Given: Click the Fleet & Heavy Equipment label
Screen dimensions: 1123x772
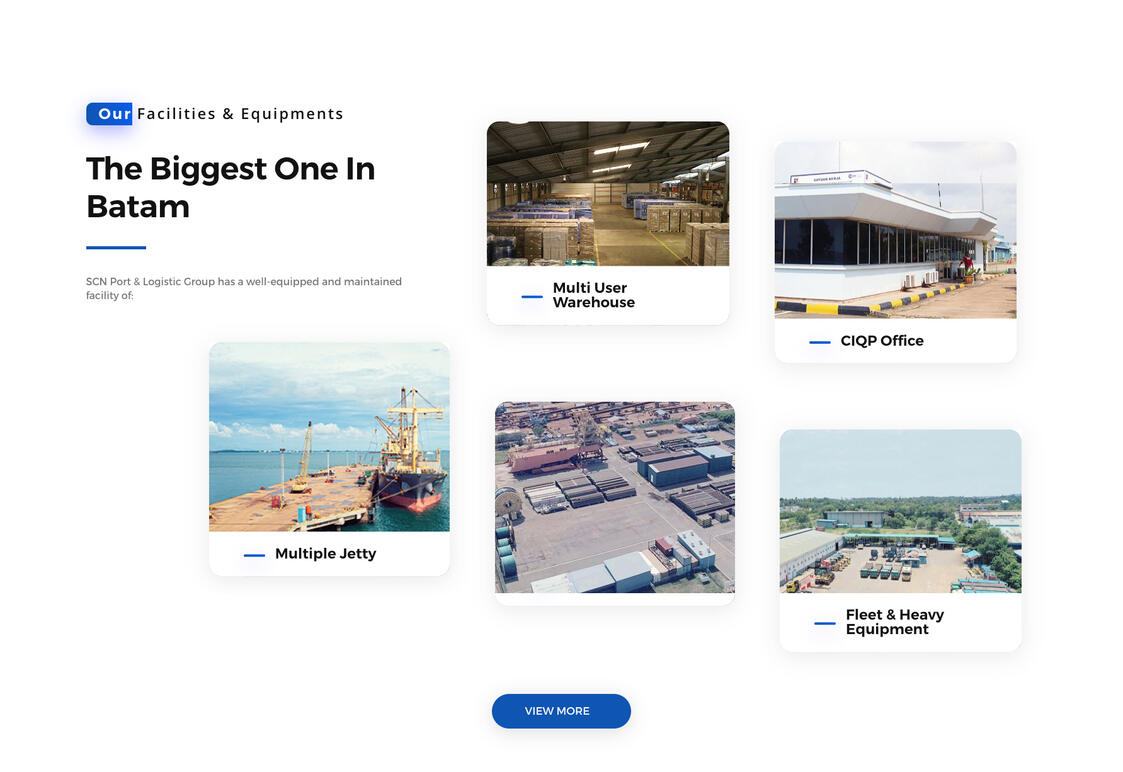Looking at the screenshot, I should click(x=894, y=622).
